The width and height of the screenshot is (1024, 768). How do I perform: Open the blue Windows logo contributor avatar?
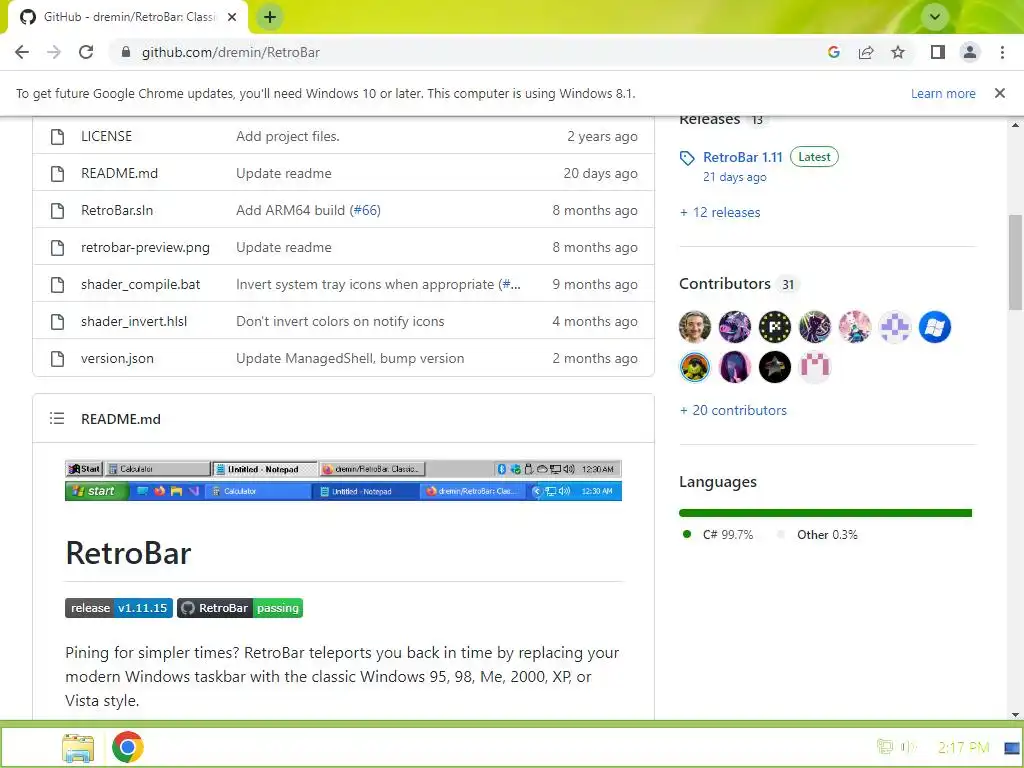[935, 327]
